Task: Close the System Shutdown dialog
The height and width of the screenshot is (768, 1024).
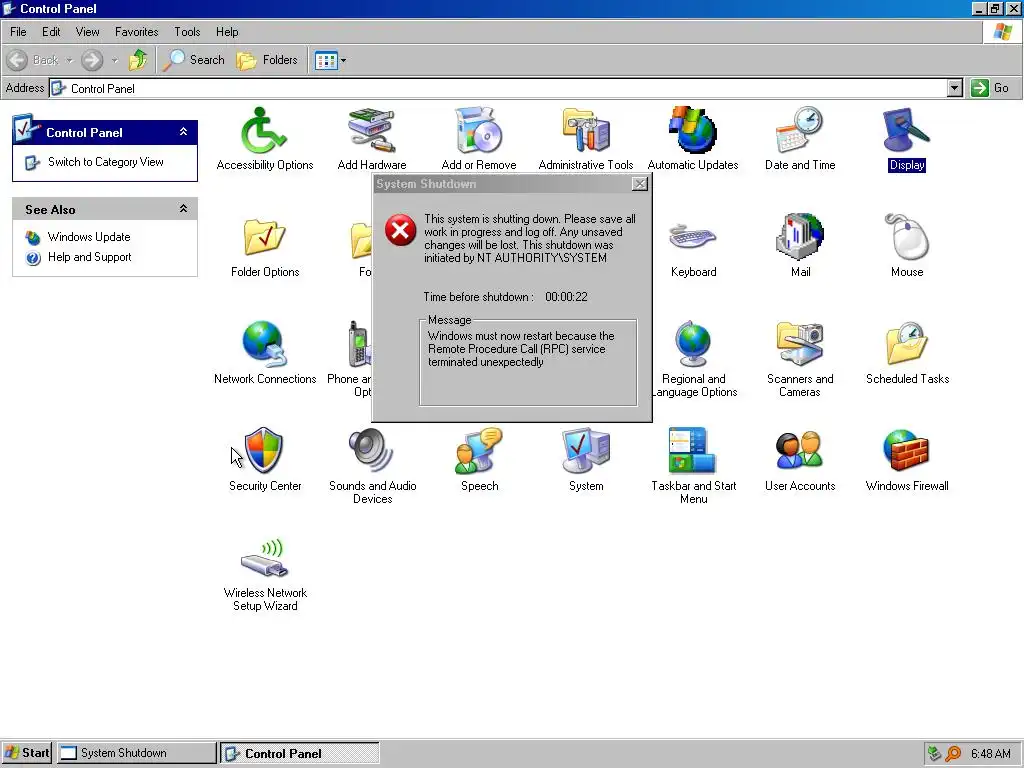Action: tap(640, 184)
